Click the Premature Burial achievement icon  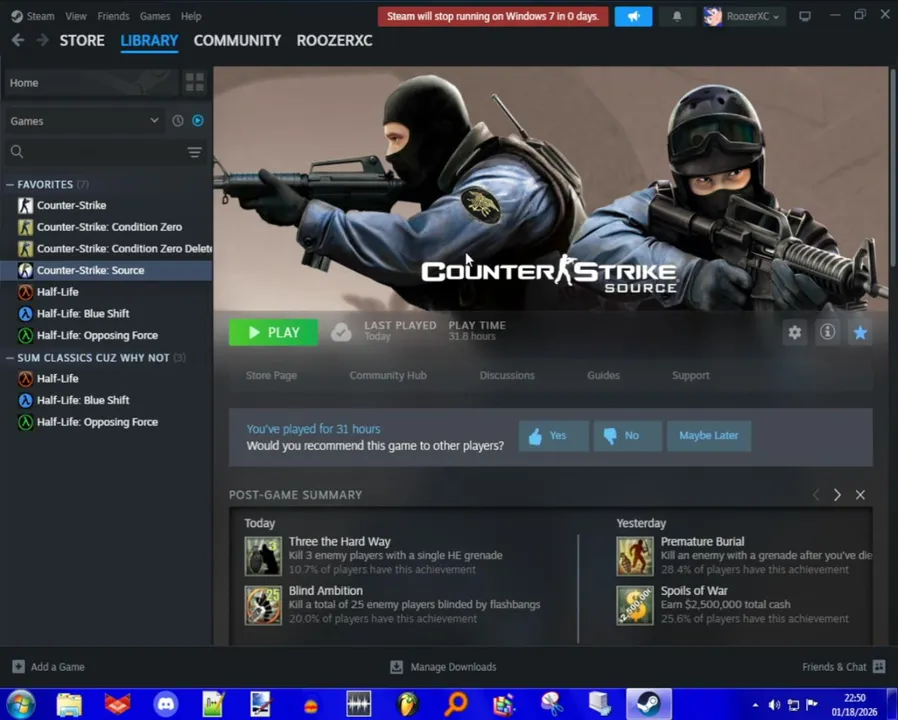[635, 556]
